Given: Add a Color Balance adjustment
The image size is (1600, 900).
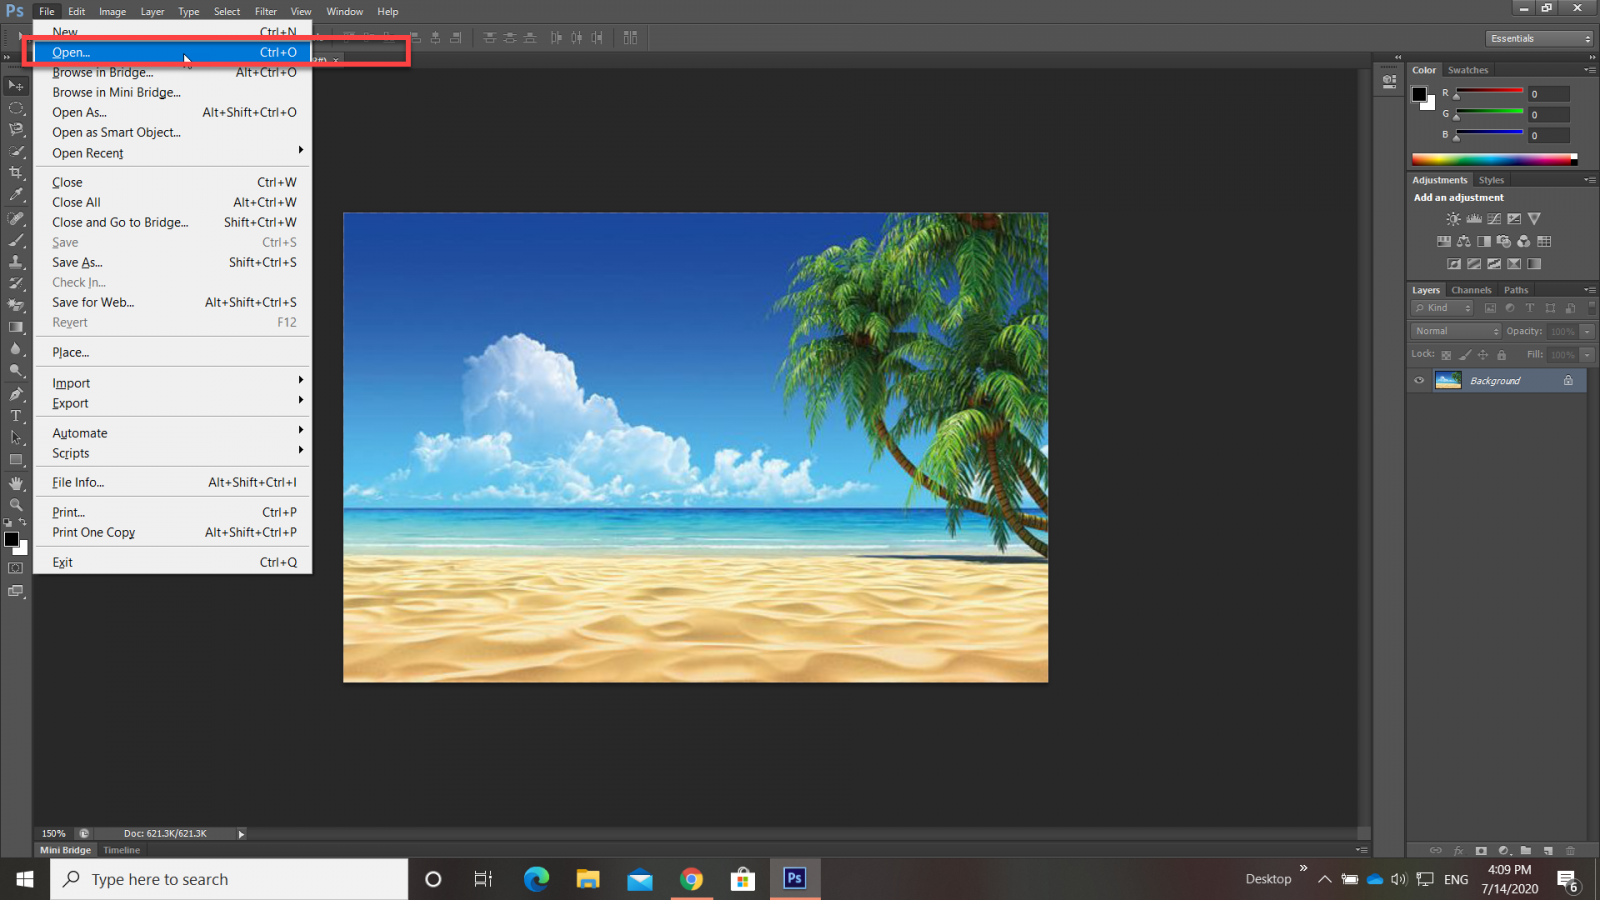Looking at the screenshot, I should click(1464, 242).
